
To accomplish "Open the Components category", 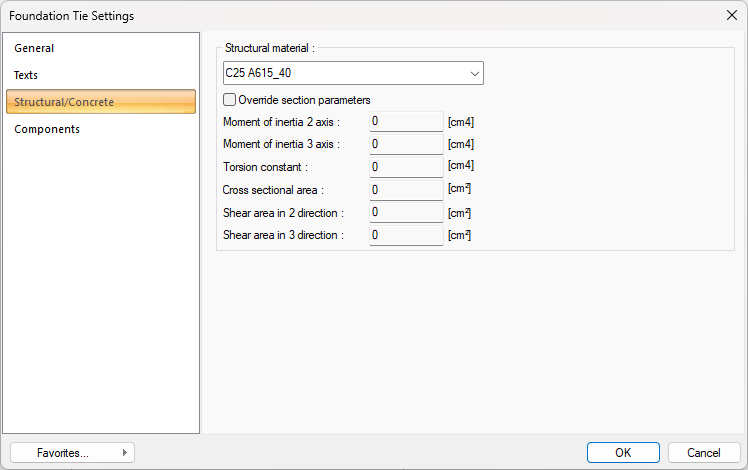I will [47, 129].
